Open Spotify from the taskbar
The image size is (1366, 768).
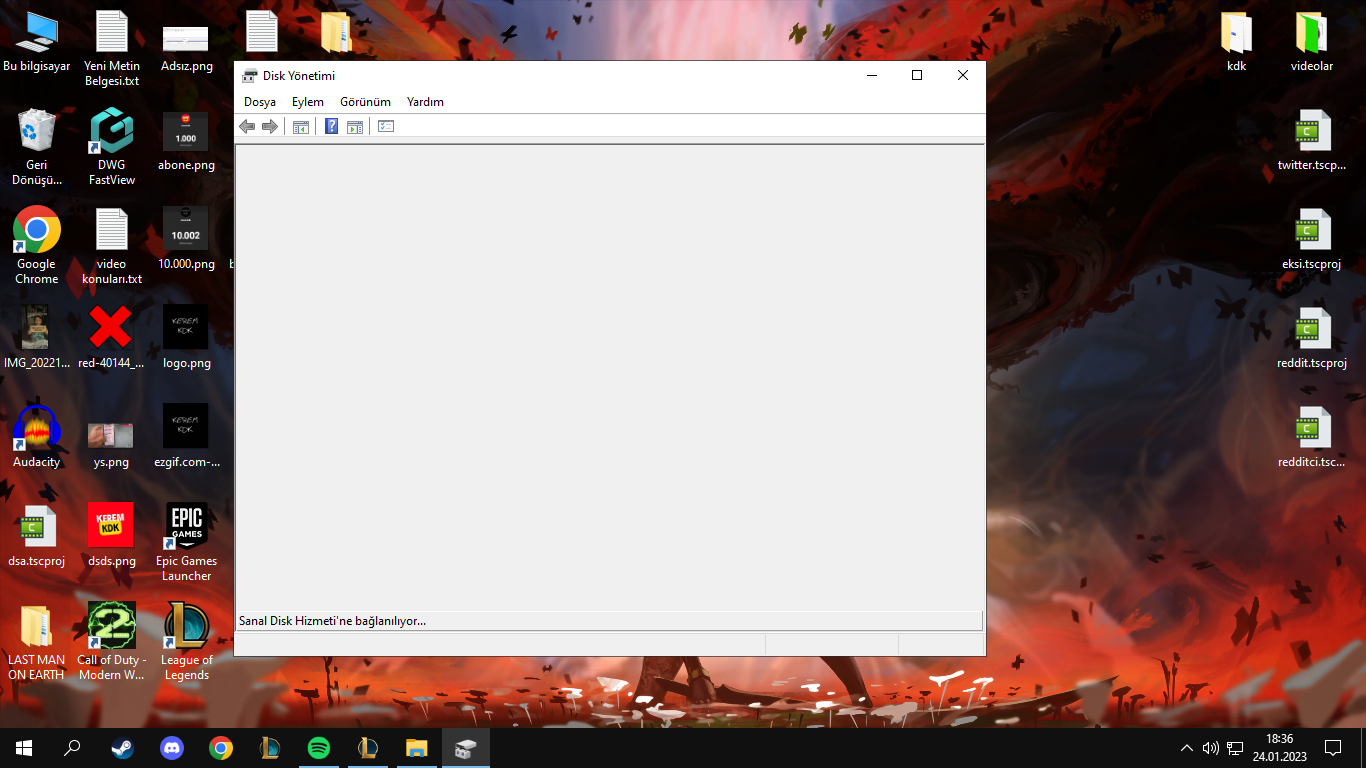pyautogui.click(x=319, y=748)
